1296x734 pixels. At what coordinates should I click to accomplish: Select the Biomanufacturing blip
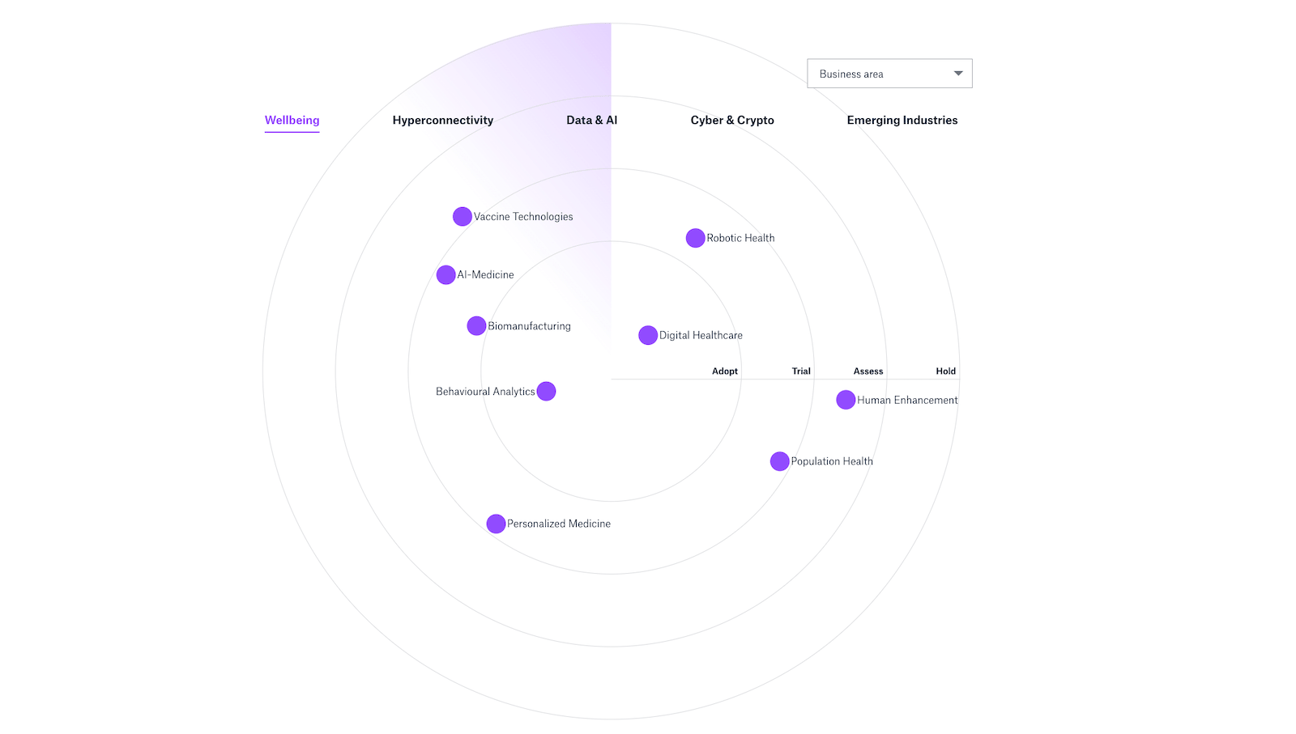coord(476,325)
